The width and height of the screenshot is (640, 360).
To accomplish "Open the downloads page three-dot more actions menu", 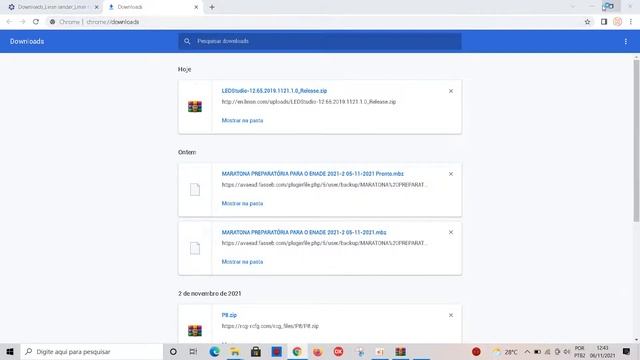I will coord(625,41).
